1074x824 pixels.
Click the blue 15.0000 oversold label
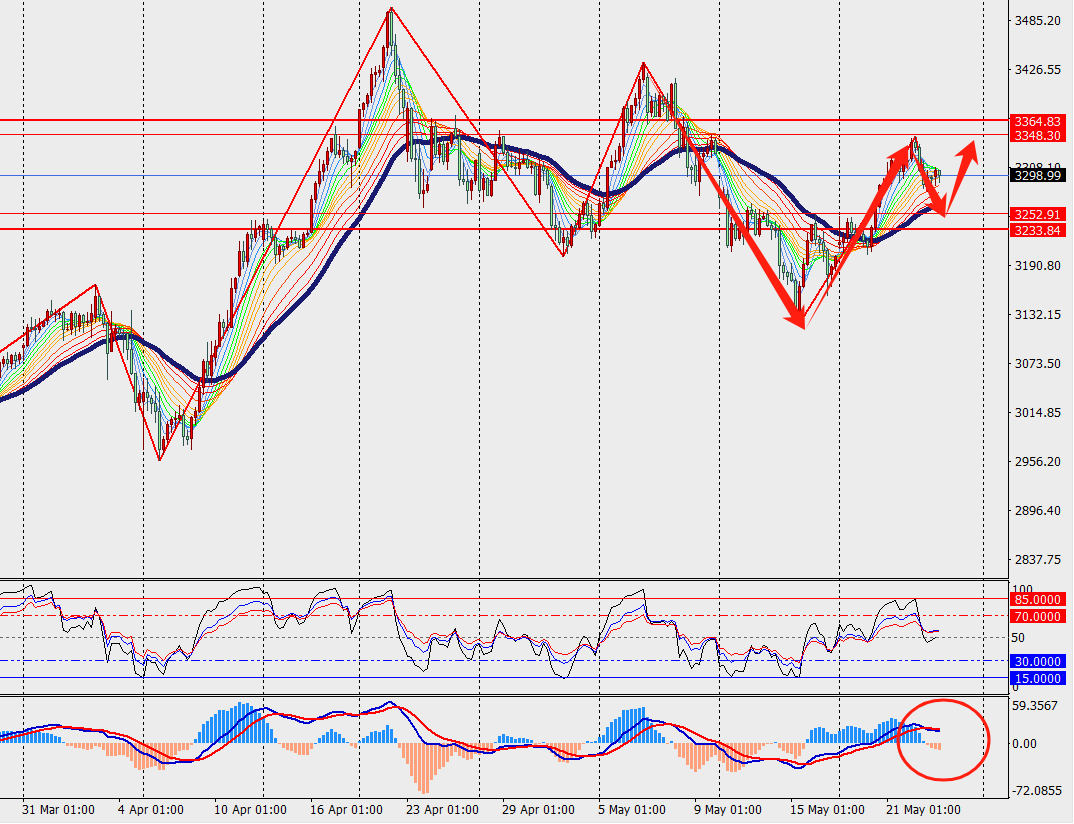[1038, 678]
